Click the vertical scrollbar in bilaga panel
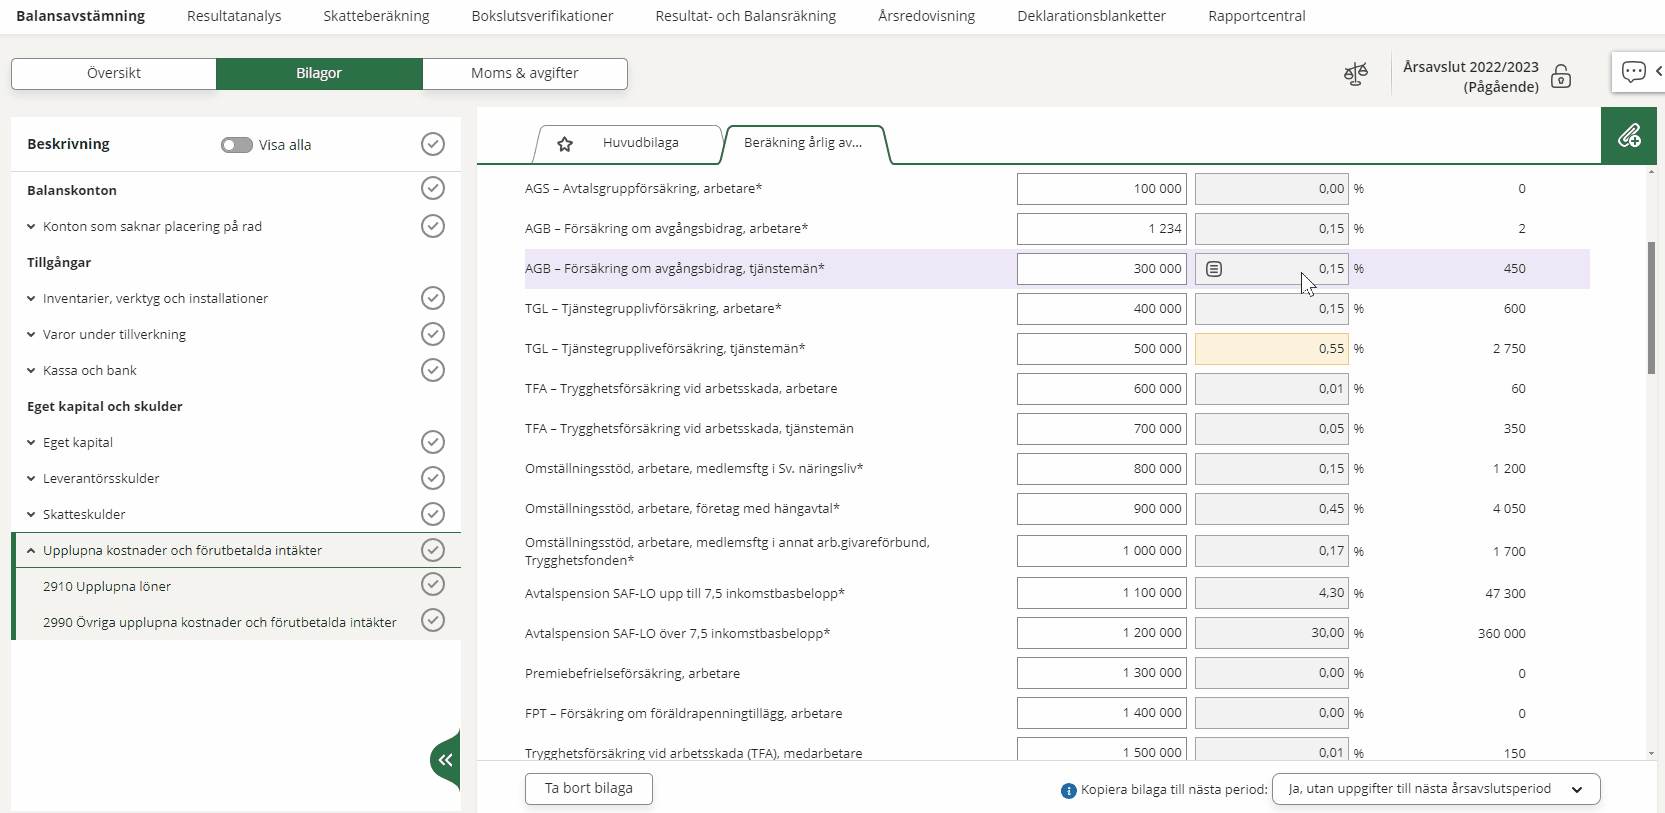Viewport: 1665px width, 813px height. click(x=1650, y=308)
